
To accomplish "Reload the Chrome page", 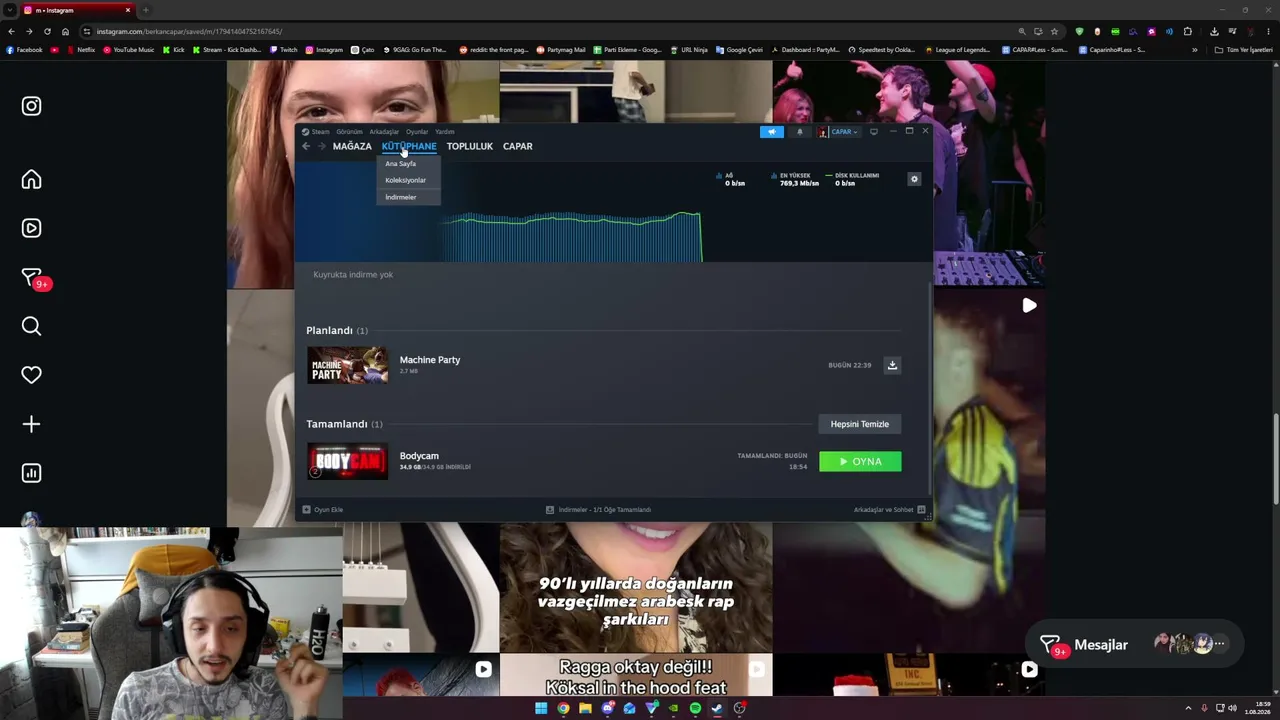I will click(47, 31).
